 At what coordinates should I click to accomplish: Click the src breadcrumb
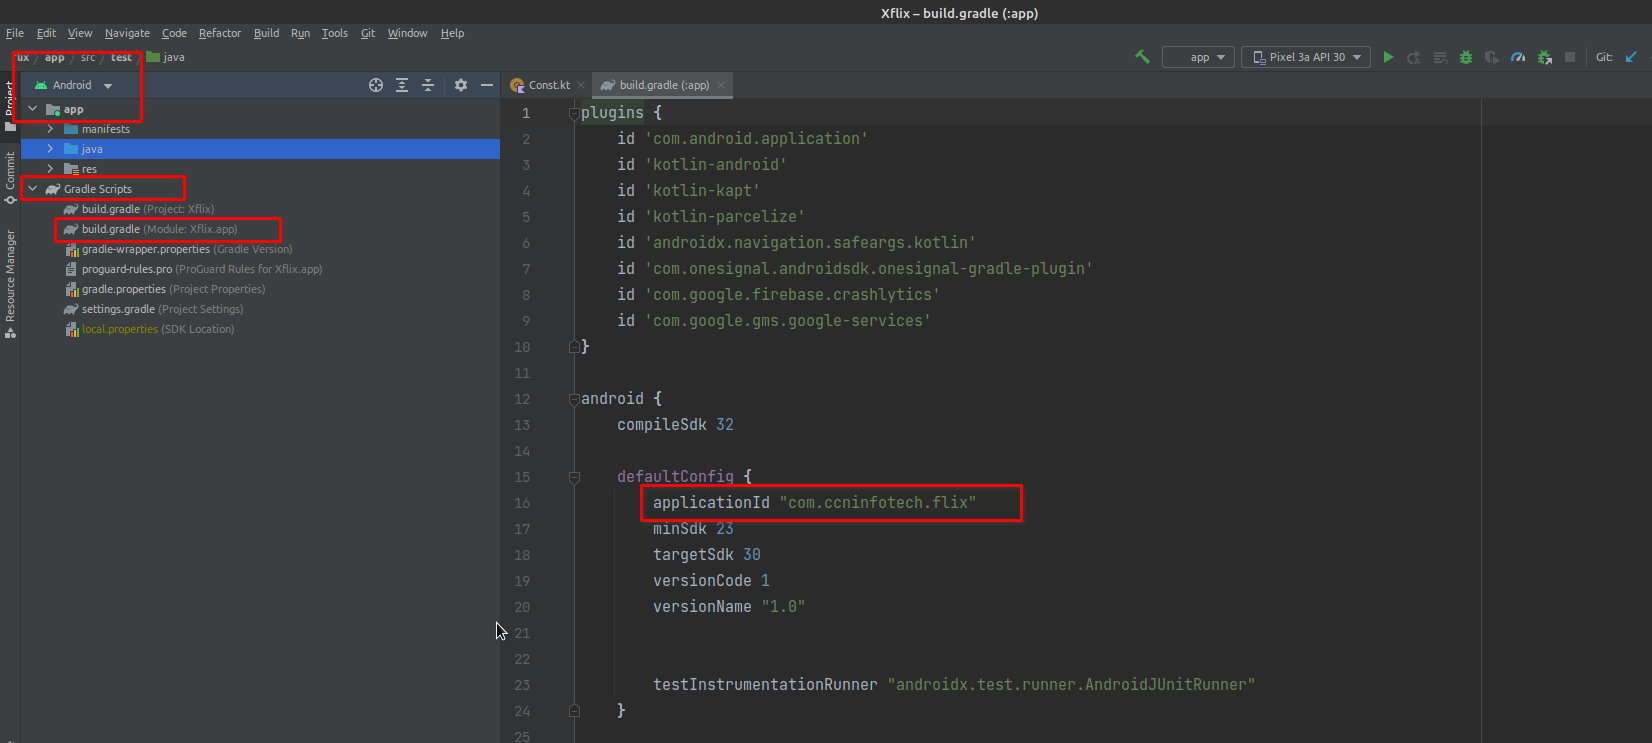[x=88, y=57]
